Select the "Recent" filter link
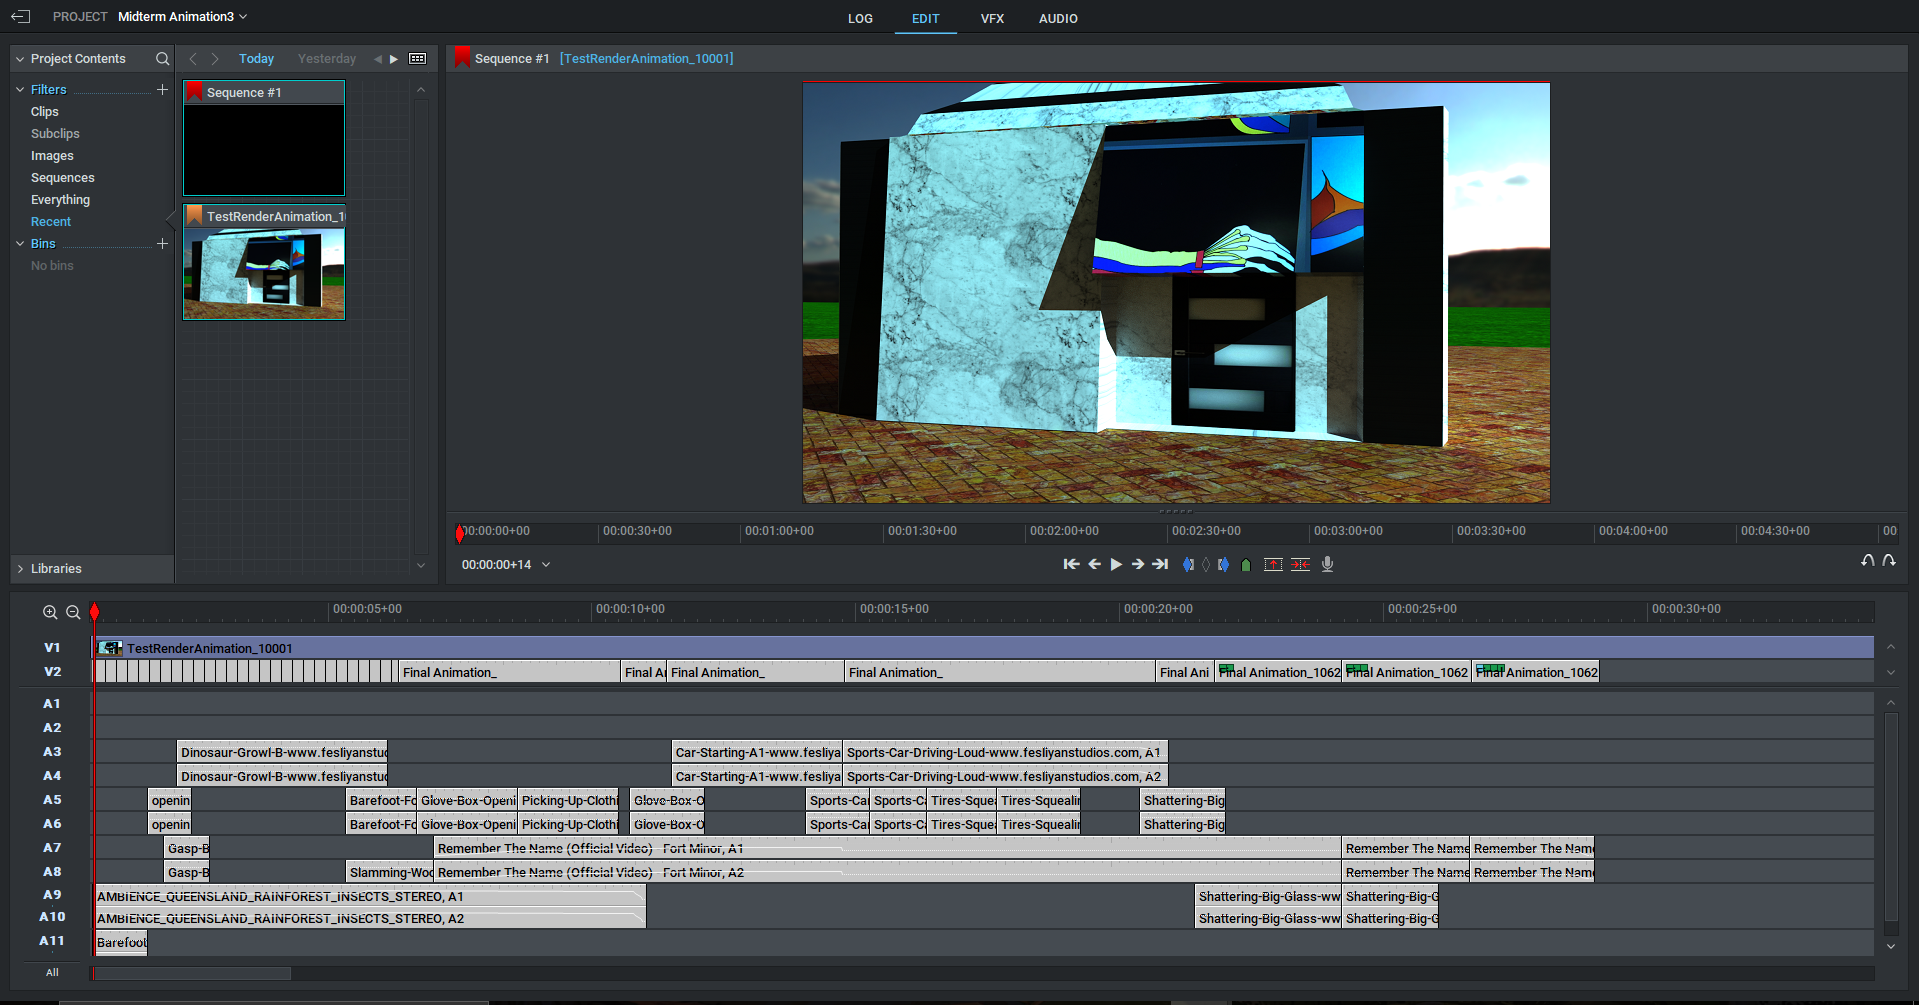This screenshot has width=1919, height=1005. (x=51, y=221)
